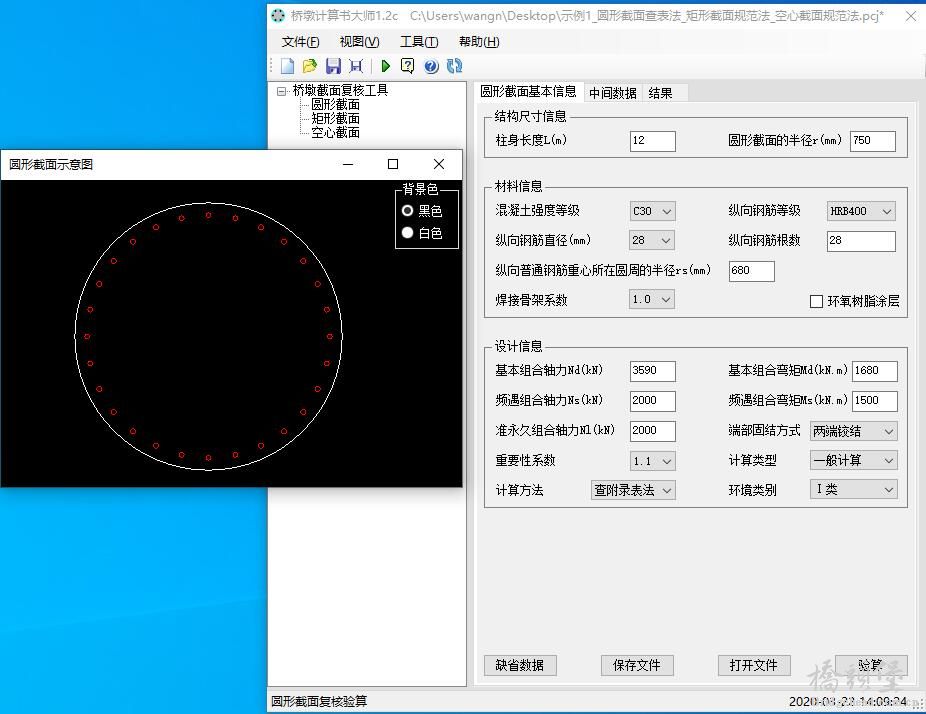
Task: Click the 验算 button
Action: pyautogui.click(x=870, y=666)
